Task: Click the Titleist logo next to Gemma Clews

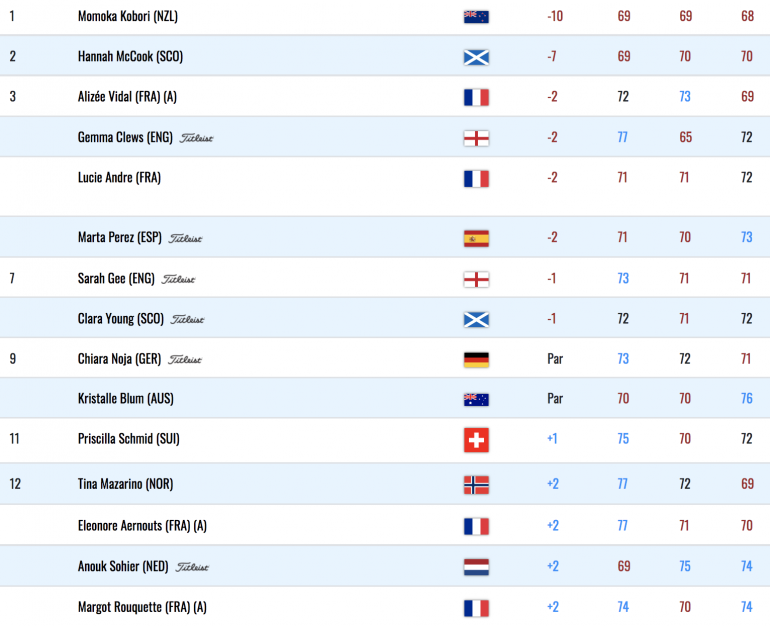Action: click(x=196, y=138)
